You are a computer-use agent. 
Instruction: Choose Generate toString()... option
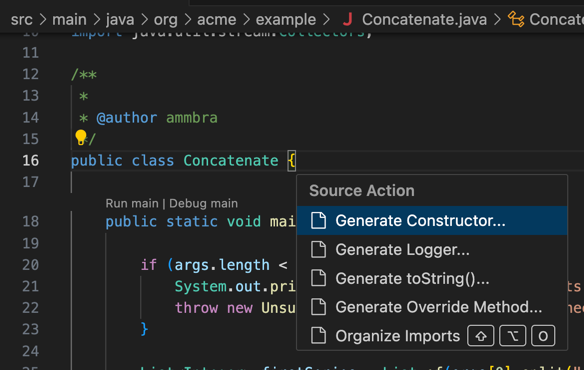point(432,278)
